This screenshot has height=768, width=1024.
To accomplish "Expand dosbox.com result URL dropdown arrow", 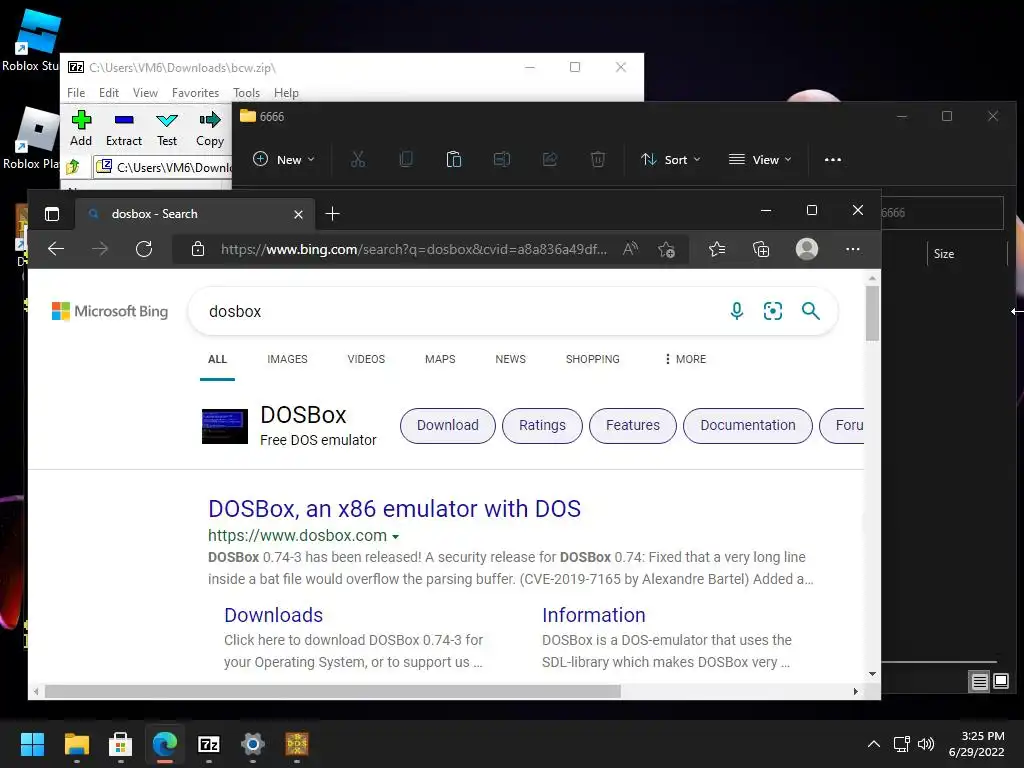I will pos(395,537).
